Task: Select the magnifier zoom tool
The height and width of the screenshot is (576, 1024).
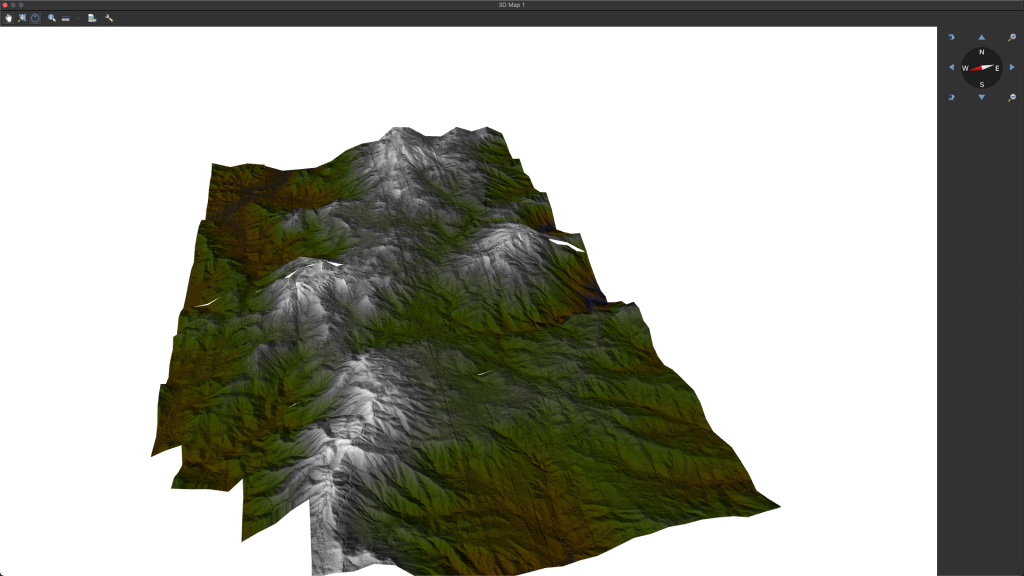Action: coord(52,18)
